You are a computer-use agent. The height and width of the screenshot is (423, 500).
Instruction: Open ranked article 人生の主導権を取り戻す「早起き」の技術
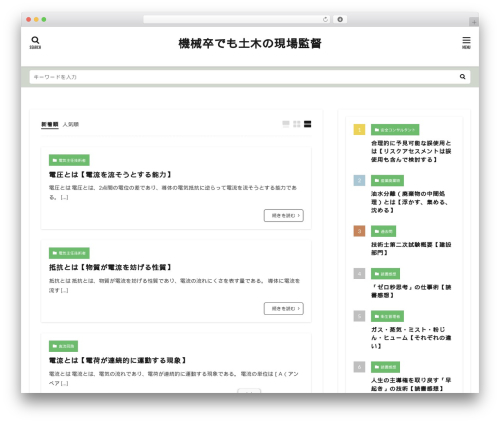coord(411,384)
